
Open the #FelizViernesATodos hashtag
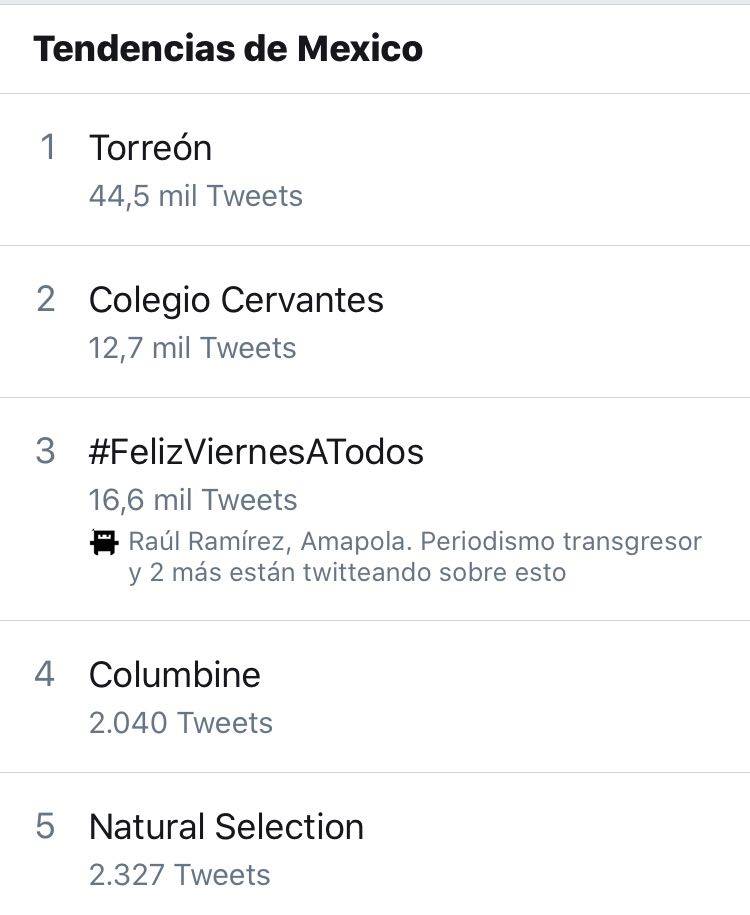coord(257,452)
